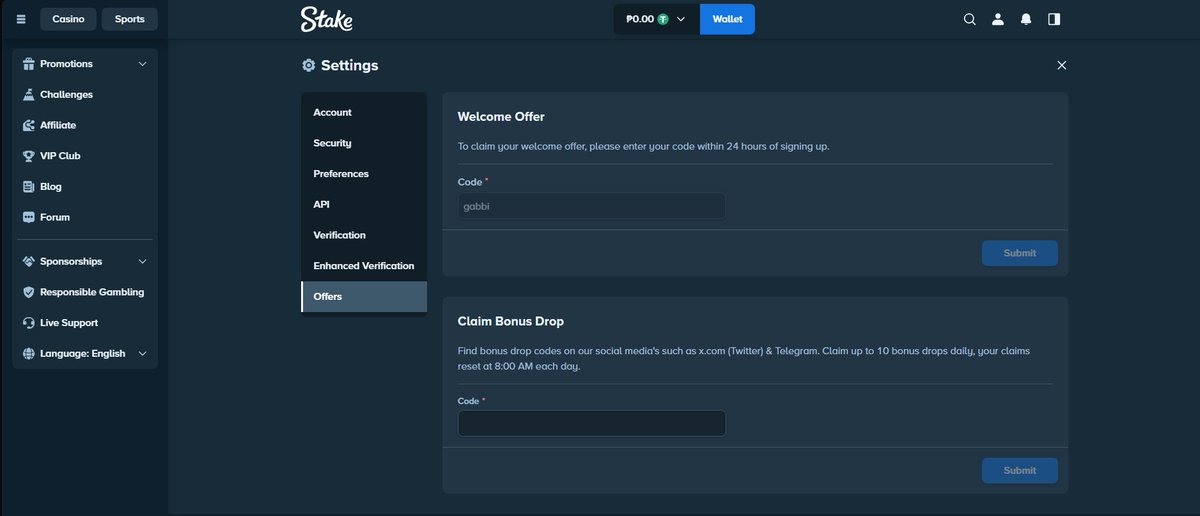This screenshot has width=1200, height=516.
Task: Open Responsible Gambling page
Action: (x=92, y=292)
